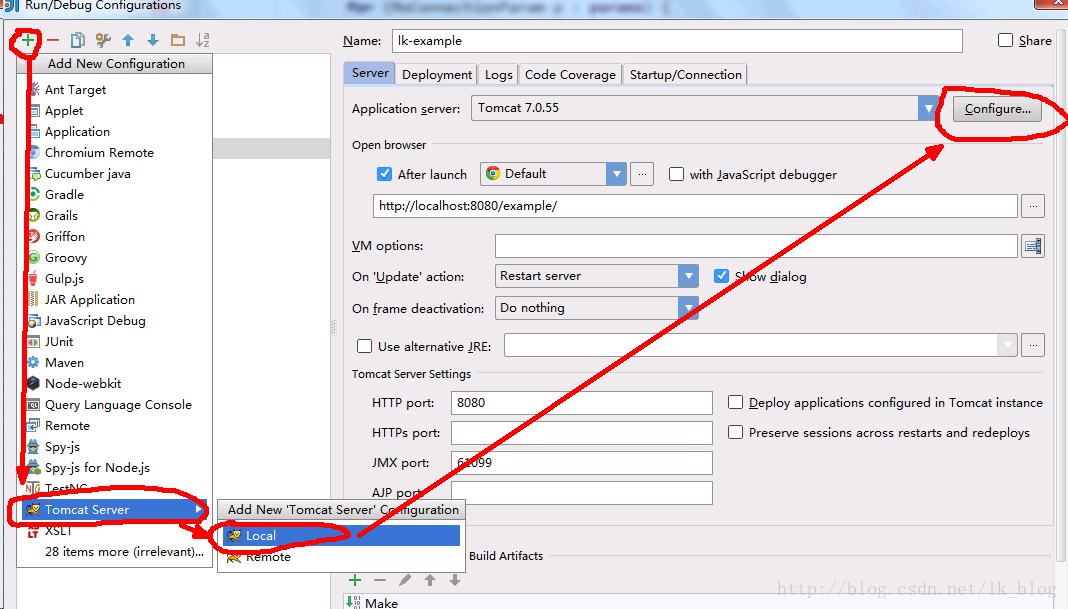
Task: Uncheck After launch checkbox
Action: [x=384, y=174]
